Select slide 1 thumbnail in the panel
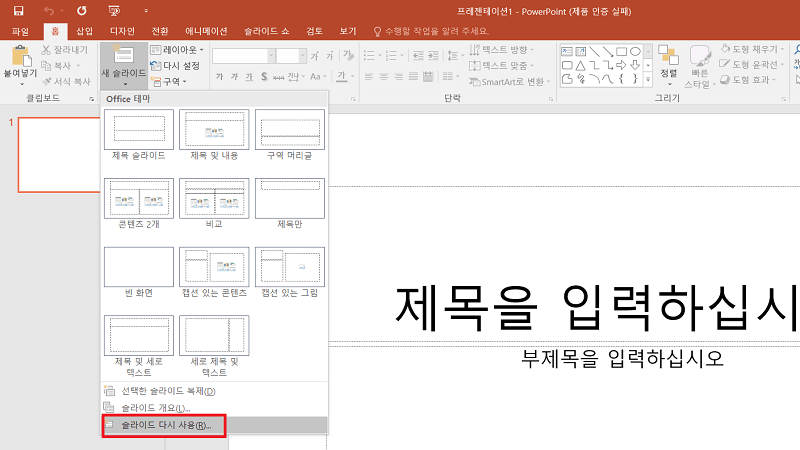Viewport: 800px width, 450px height. (x=59, y=155)
